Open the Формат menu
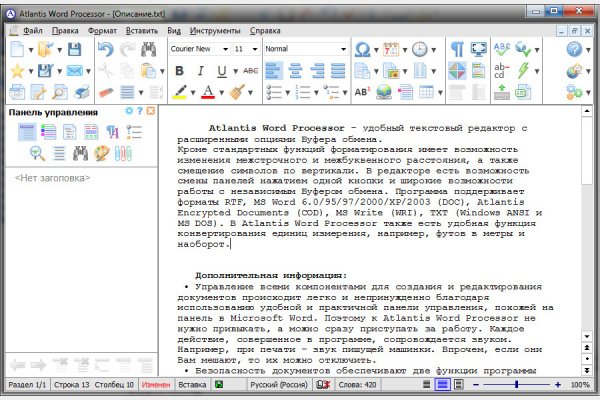Screen dimensions: 600x400 [102, 31]
